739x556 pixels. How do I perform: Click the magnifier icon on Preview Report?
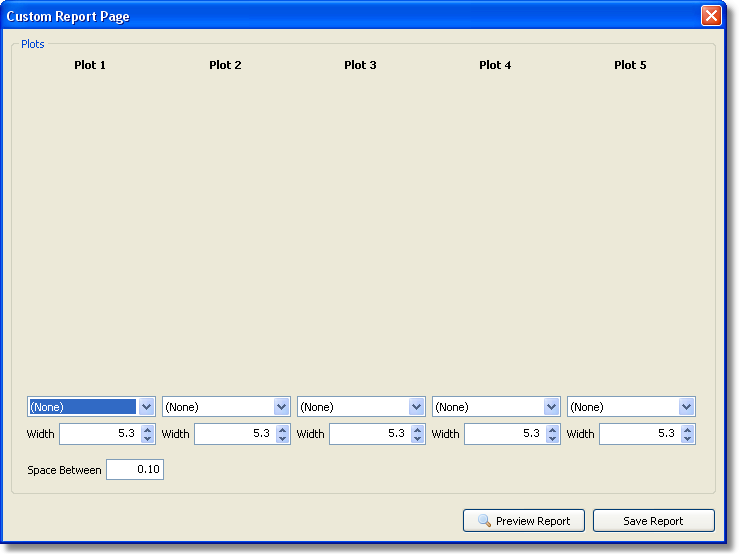tap(484, 521)
